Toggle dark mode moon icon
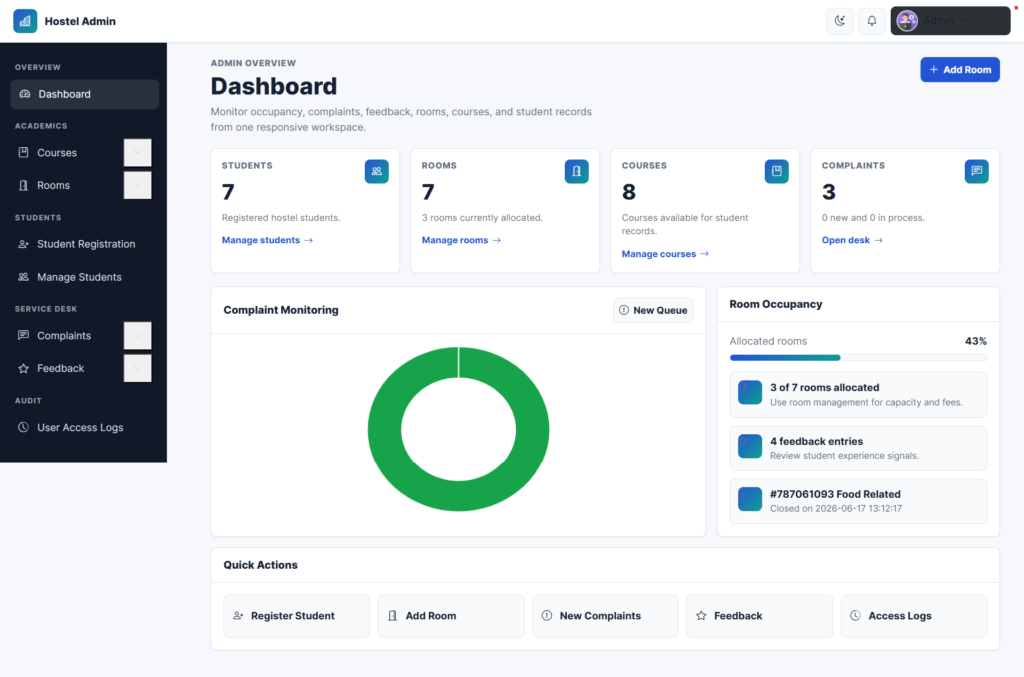The height and width of the screenshot is (677, 1024). tap(840, 21)
